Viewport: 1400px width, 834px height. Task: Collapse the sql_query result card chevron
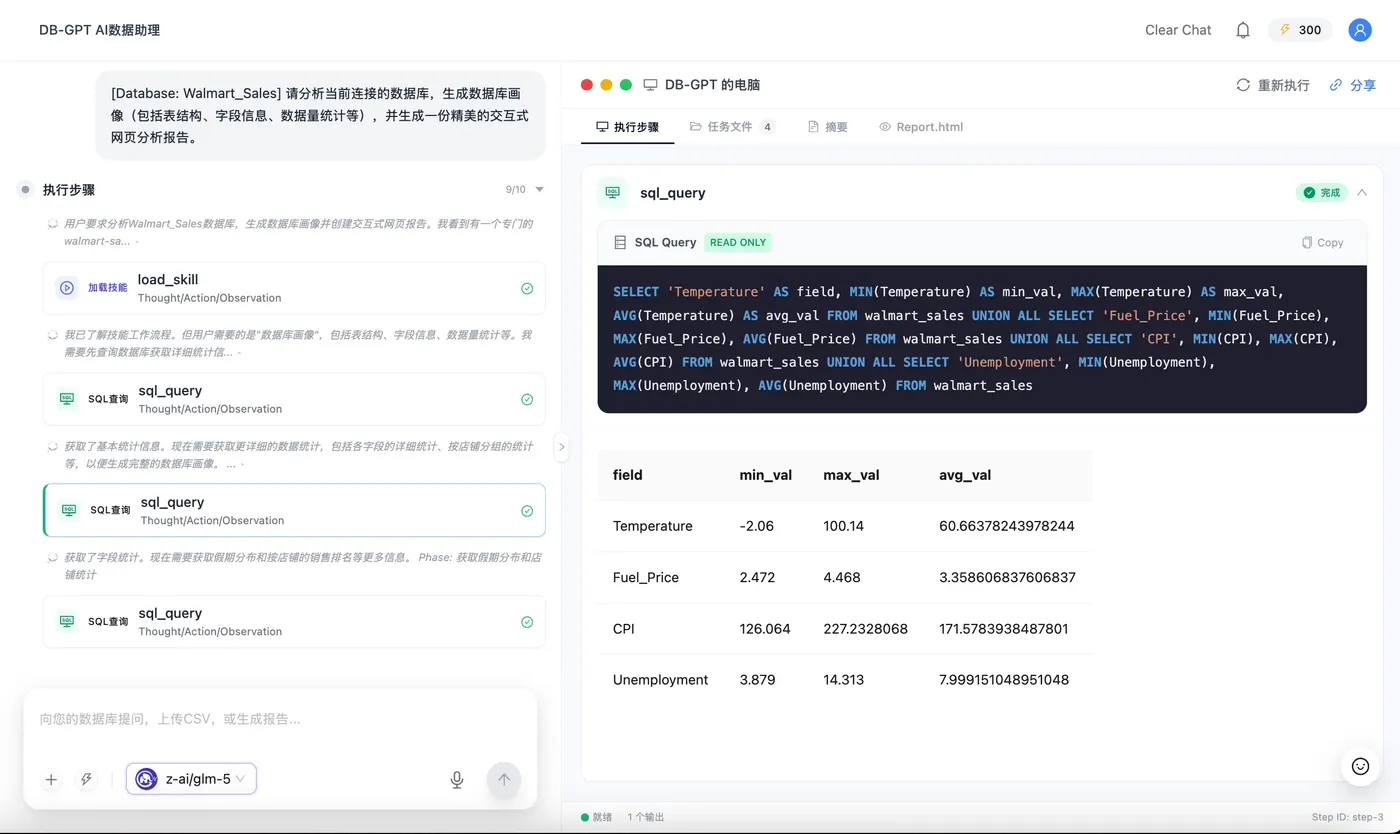coord(1362,192)
